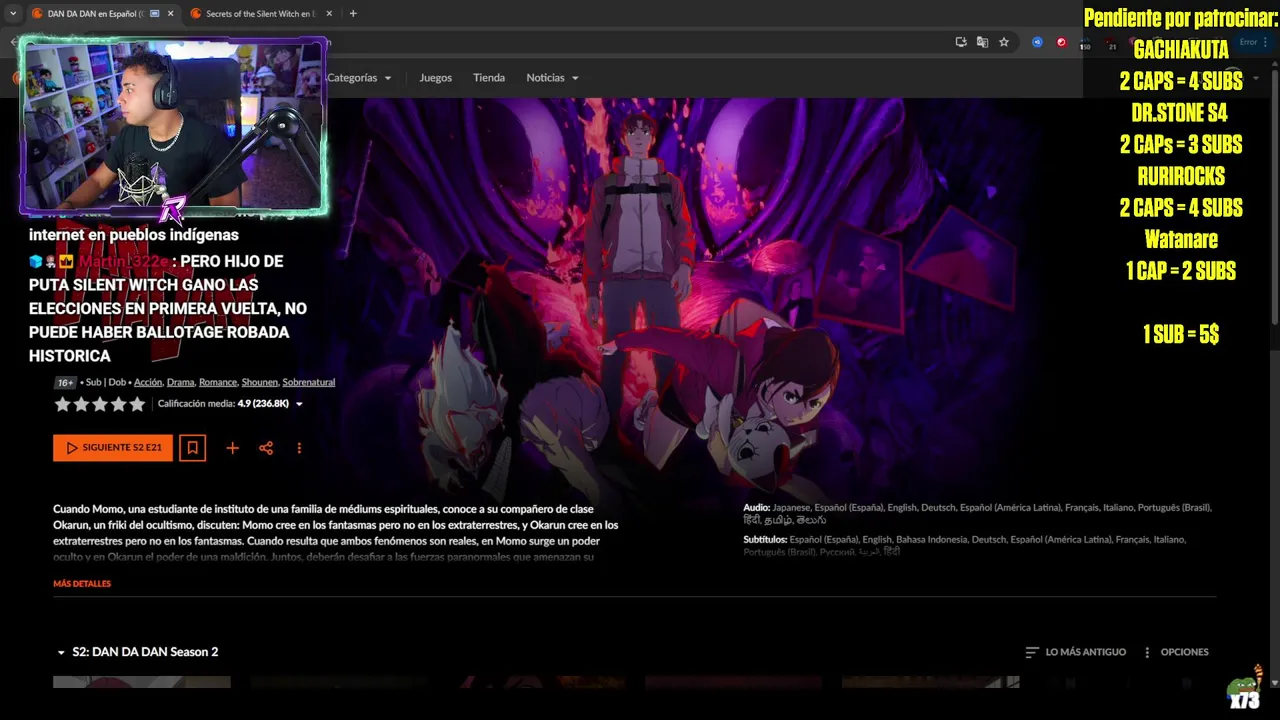Bookmark this page with the star icon
The height and width of the screenshot is (720, 1280).
tap(1004, 42)
